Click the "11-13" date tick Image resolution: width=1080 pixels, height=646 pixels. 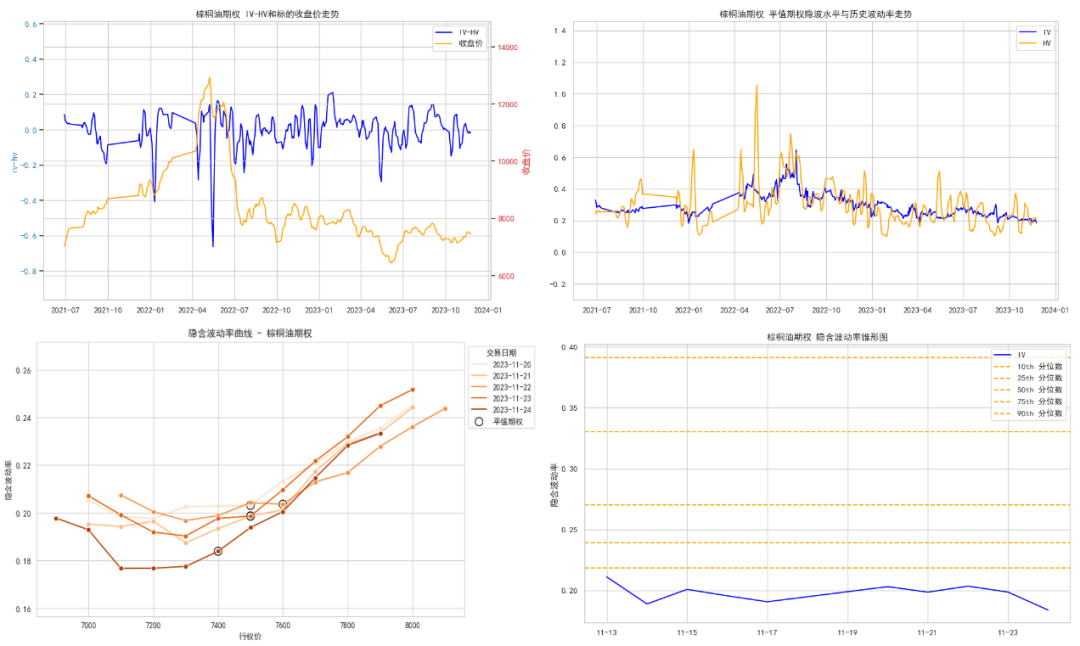click(x=607, y=632)
